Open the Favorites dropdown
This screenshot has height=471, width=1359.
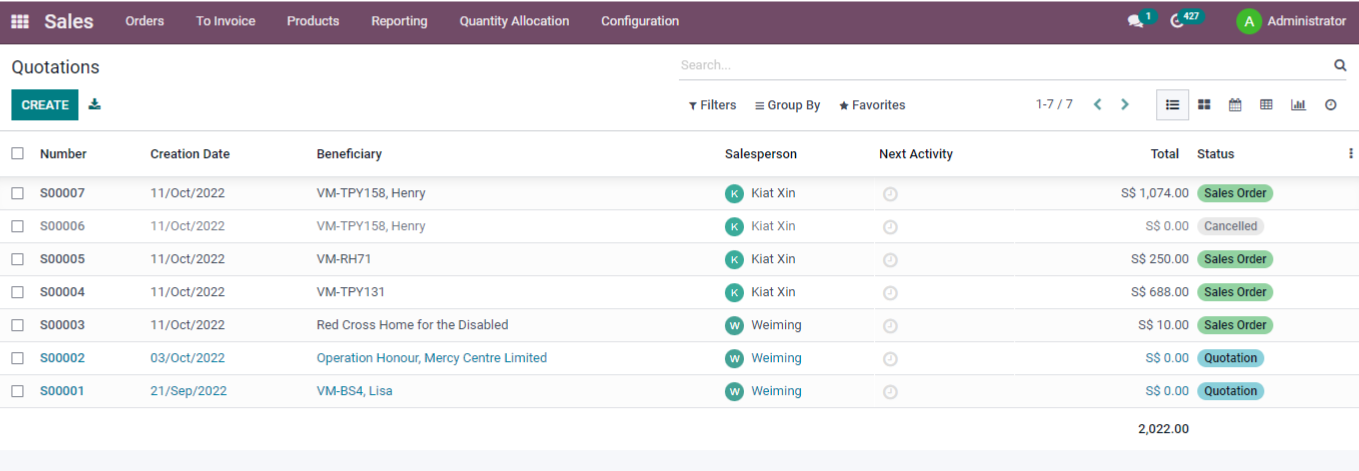[x=872, y=105]
